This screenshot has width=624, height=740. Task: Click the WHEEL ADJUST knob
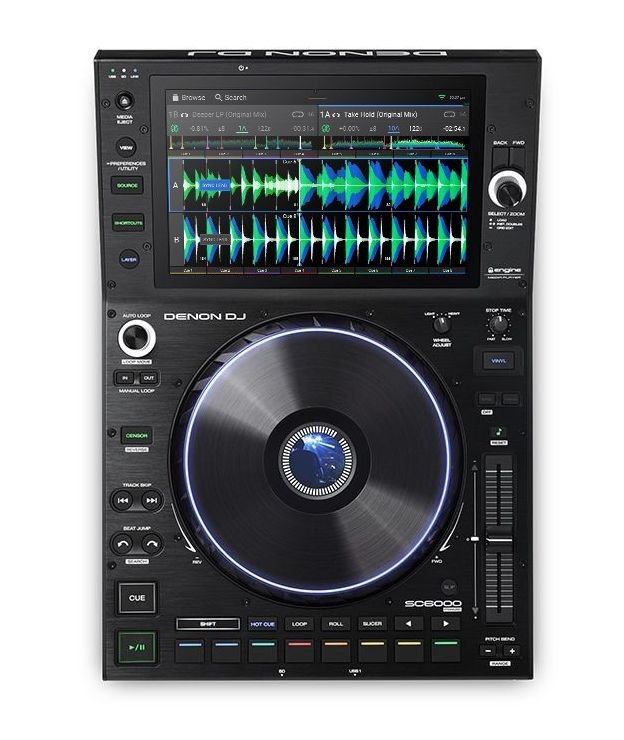pos(442,325)
